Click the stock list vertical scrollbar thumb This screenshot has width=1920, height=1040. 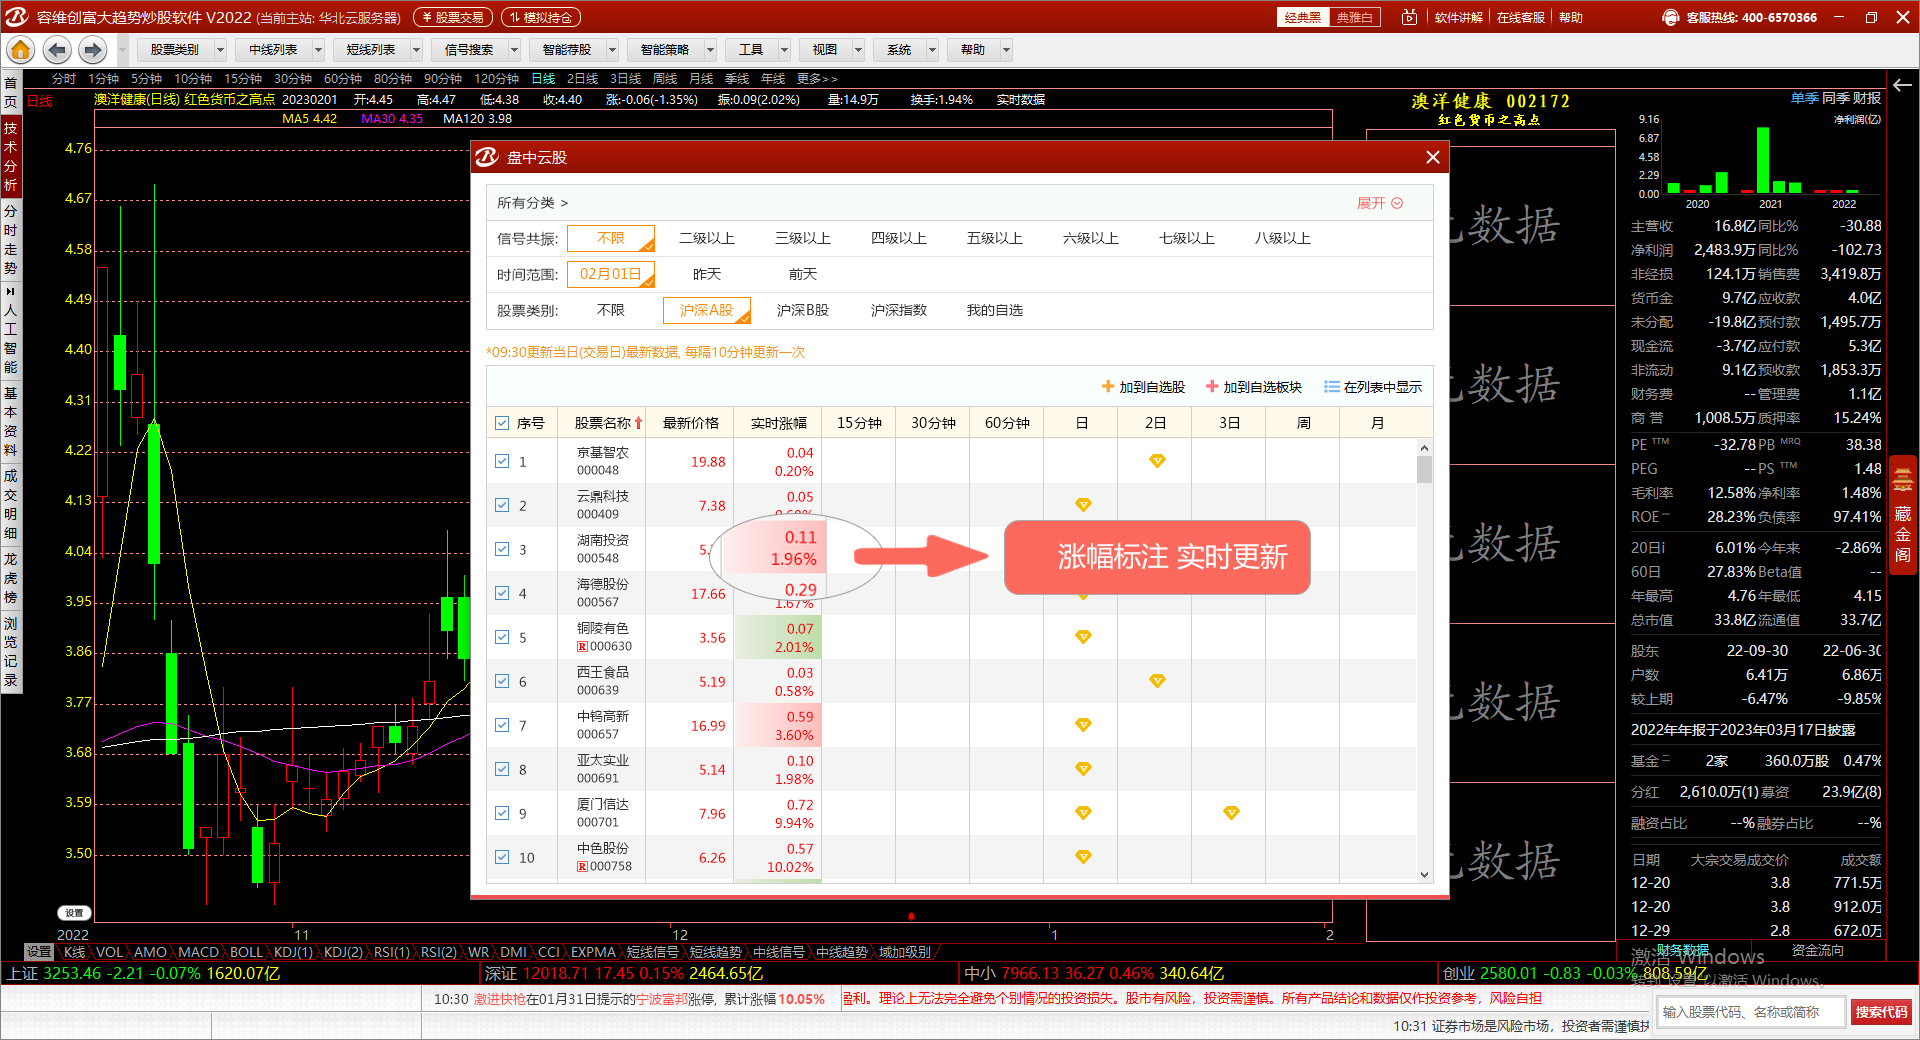tap(1424, 470)
